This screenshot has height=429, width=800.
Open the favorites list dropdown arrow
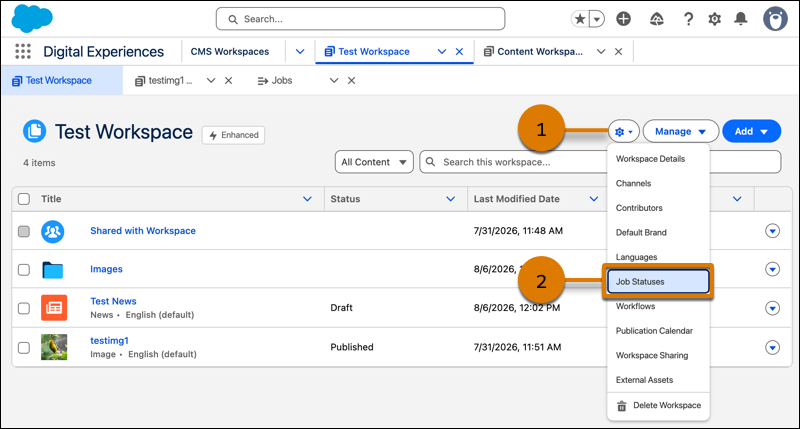click(597, 19)
